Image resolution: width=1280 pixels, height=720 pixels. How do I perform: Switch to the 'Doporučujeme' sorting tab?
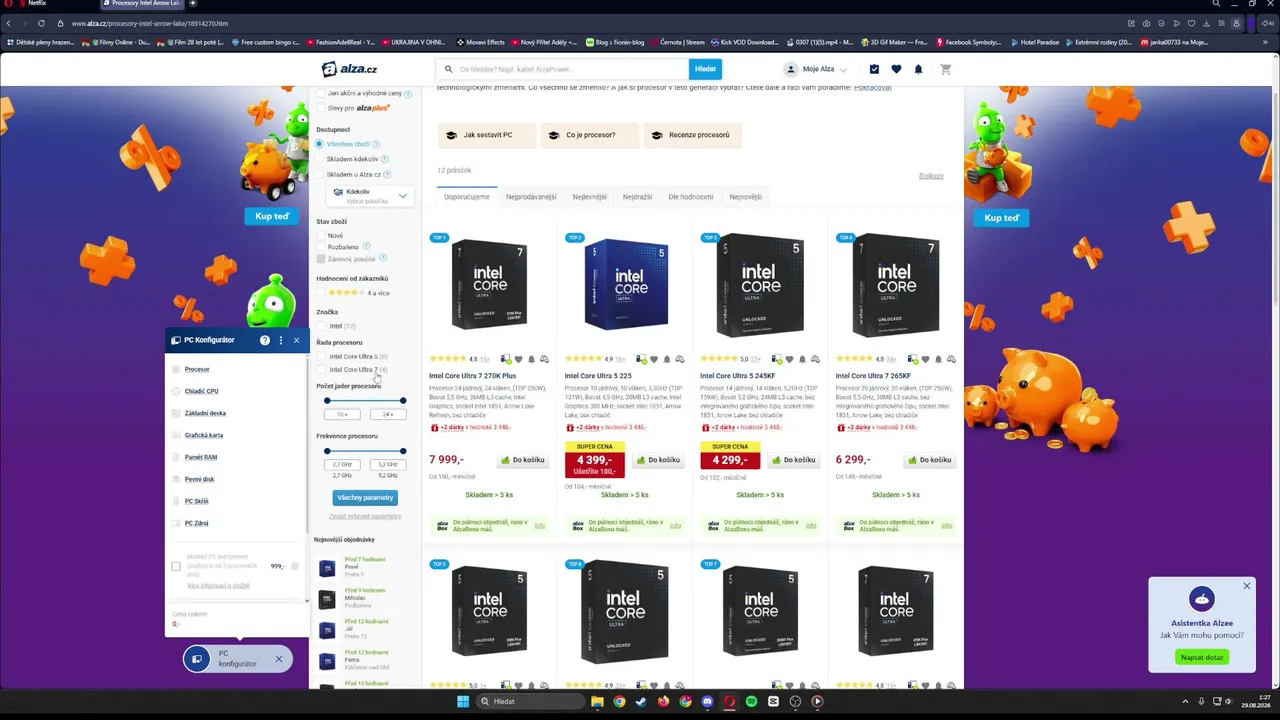[x=467, y=197]
